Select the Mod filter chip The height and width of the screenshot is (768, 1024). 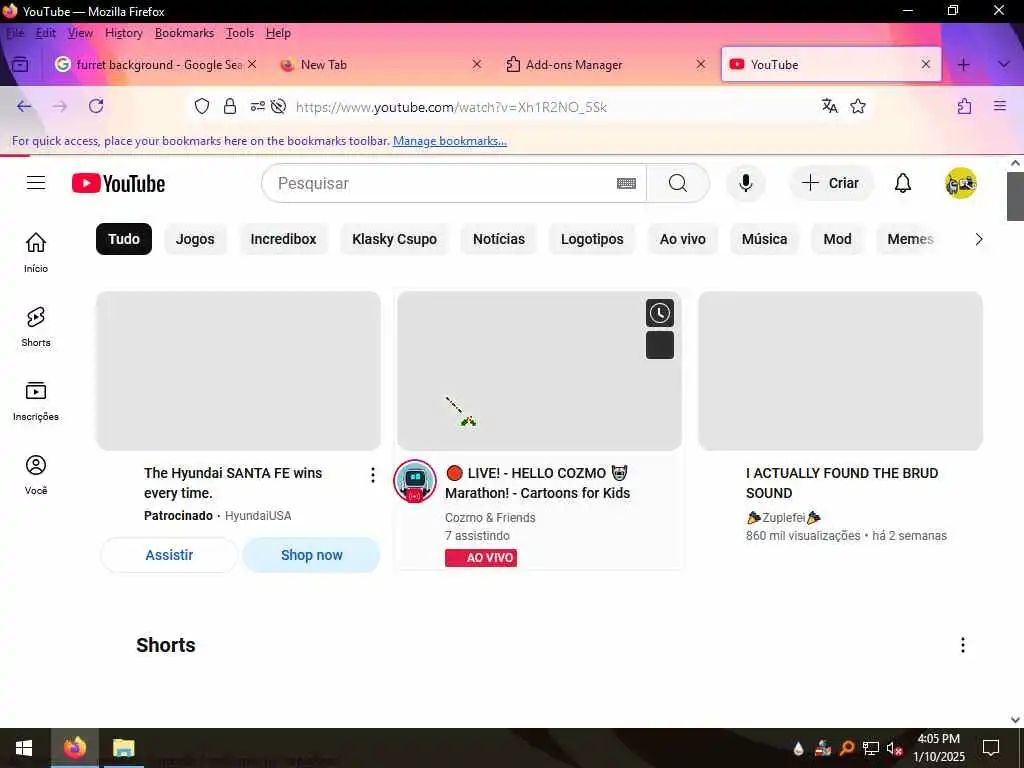pyautogui.click(x=837, y=239)
